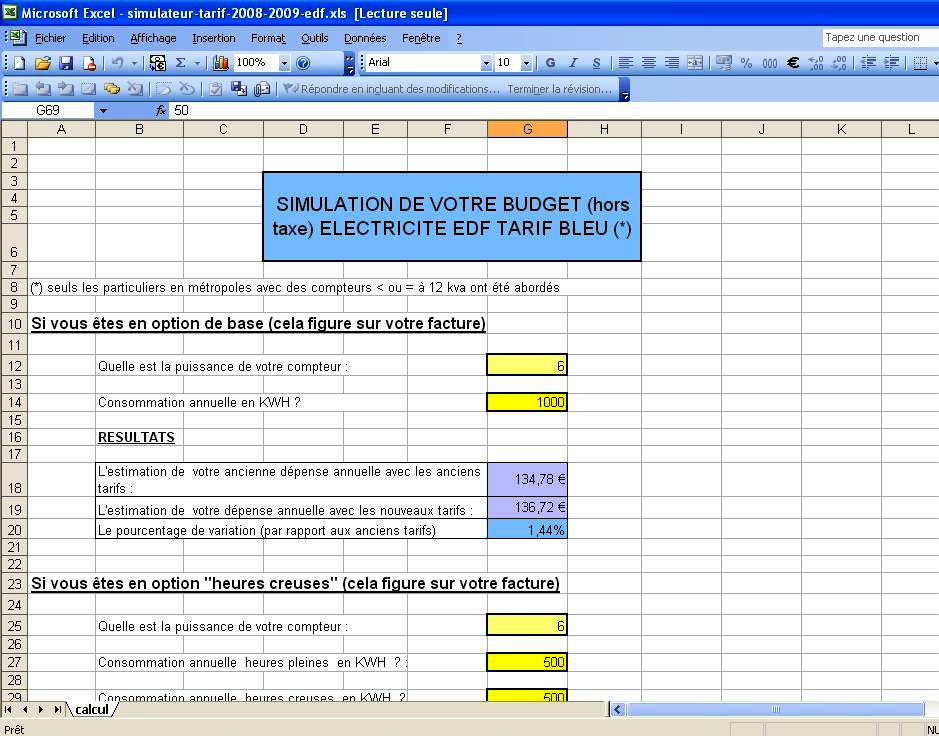Screen dimensions: 939x736
Task: Click the Name Box showing G69
Action: coord(48,110)
